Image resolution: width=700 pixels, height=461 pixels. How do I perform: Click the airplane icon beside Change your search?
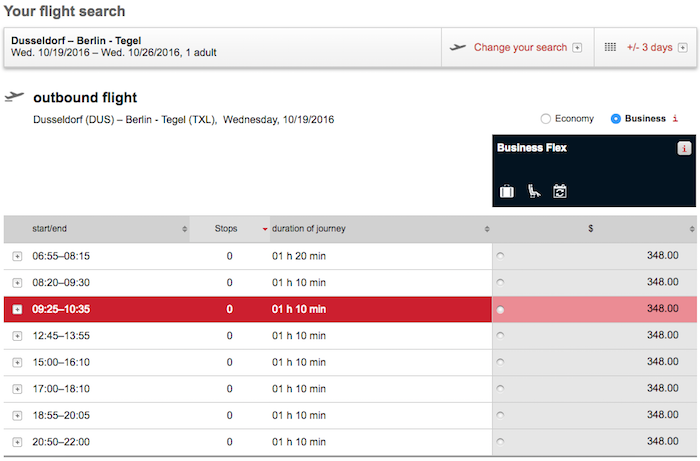(458, 47)
